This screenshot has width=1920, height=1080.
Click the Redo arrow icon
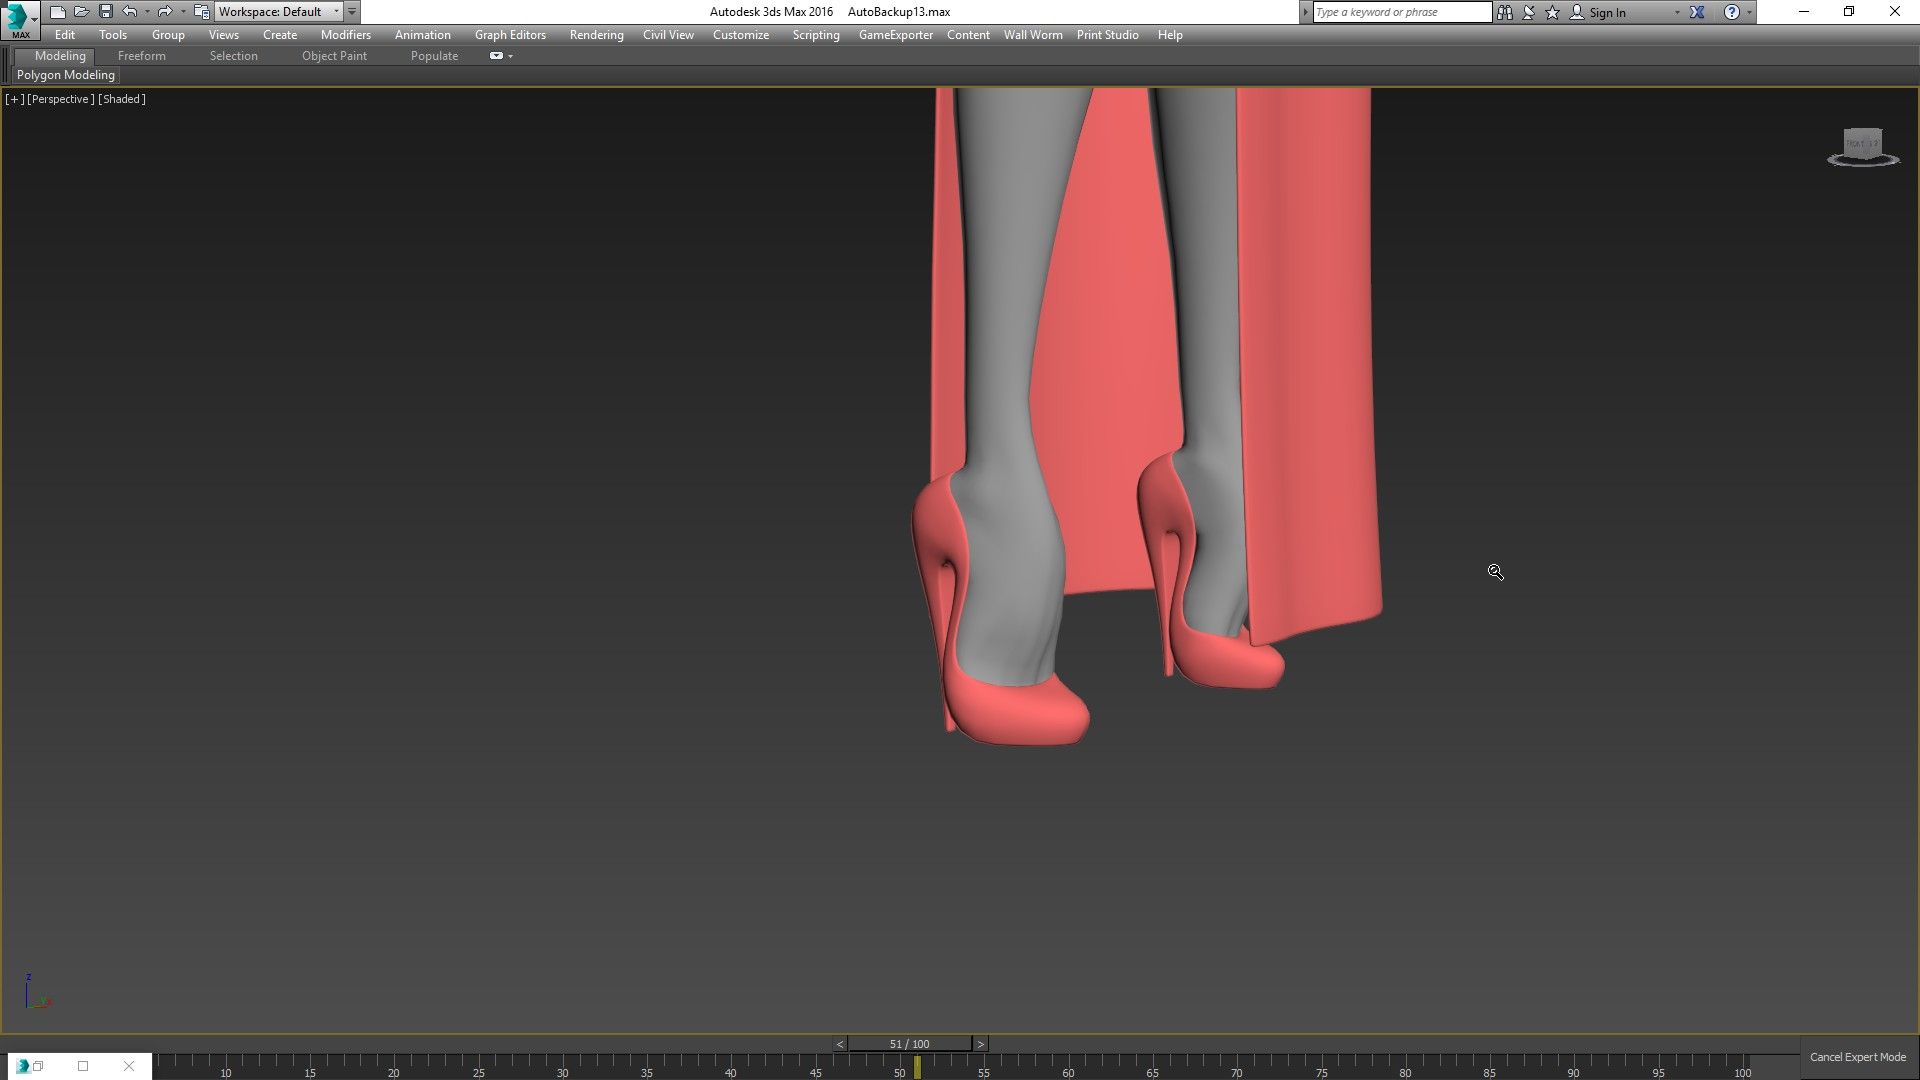pyautogui.click(x=165, y=12)
